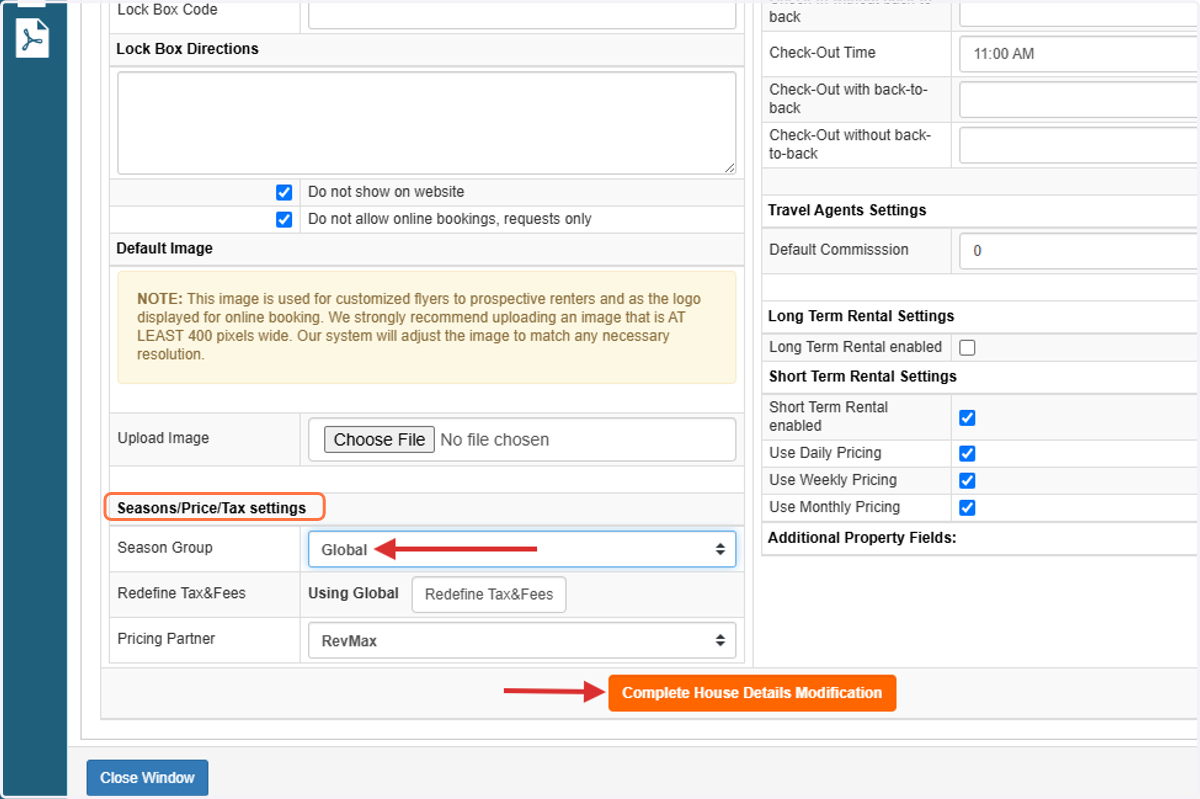
Task: Click the Long Term Rental Settings heading
Action: 861,316
